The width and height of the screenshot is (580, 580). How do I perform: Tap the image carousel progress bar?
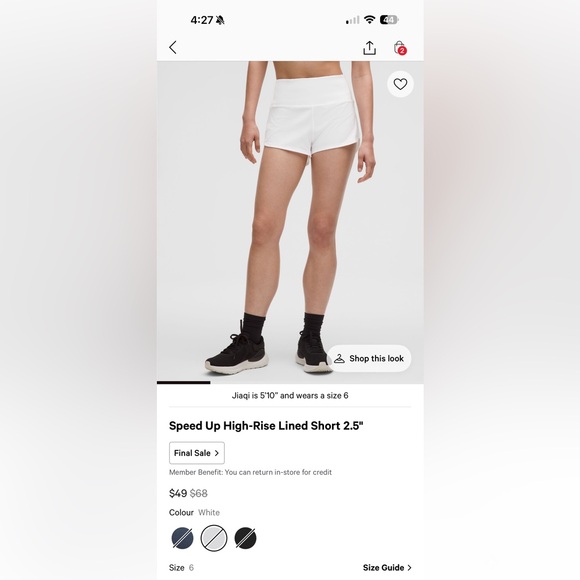pyautogui.click(x=290, y=382)
